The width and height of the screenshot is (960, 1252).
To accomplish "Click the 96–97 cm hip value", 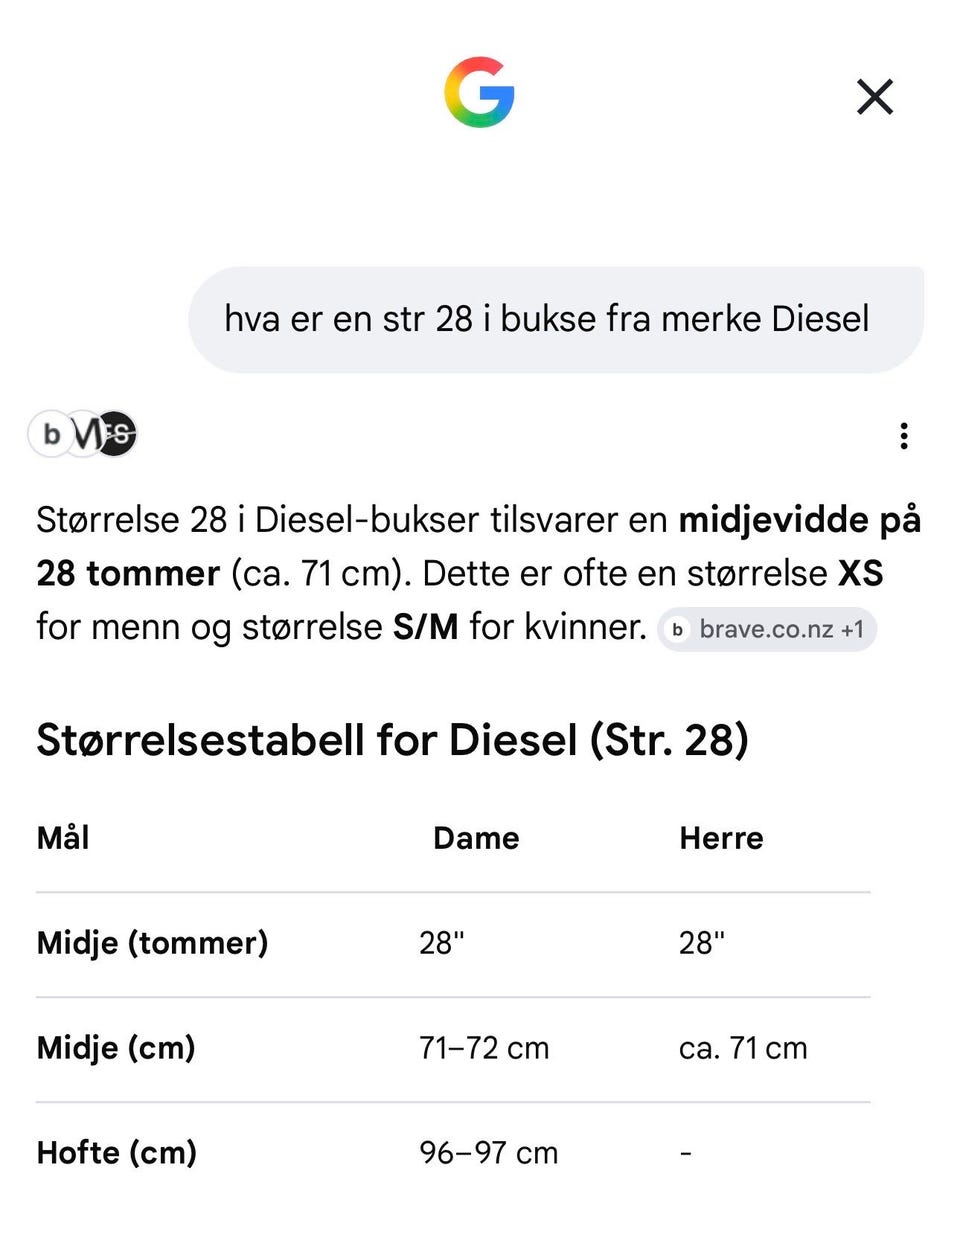I will 488,1153.
